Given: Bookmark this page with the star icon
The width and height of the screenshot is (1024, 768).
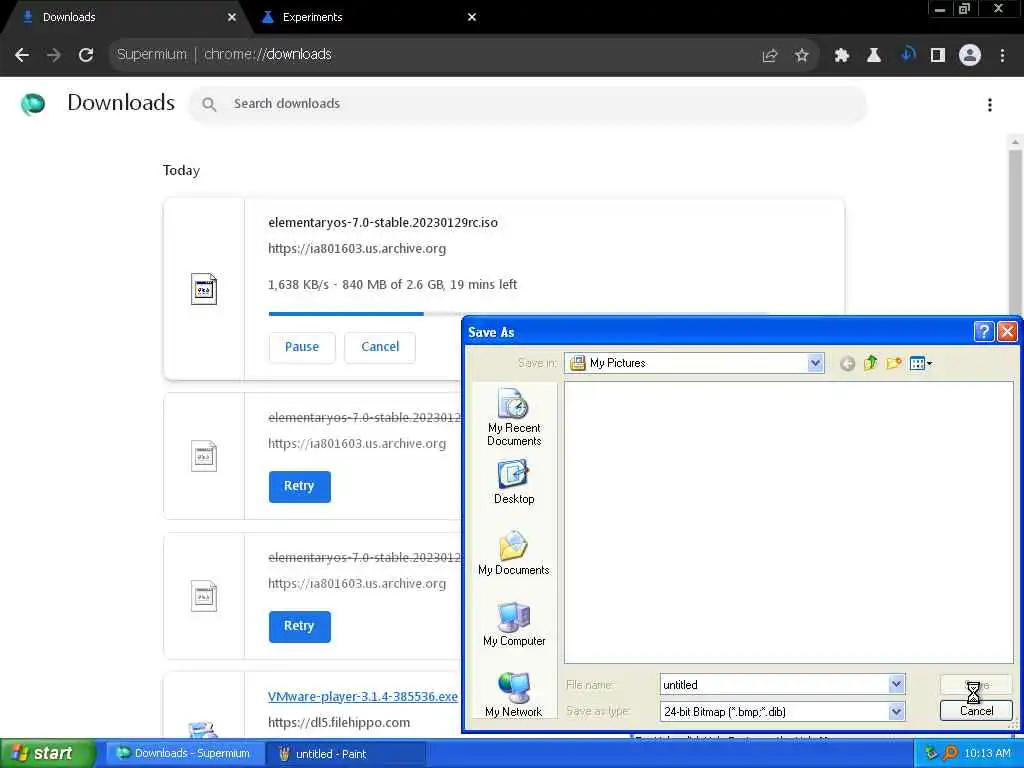Looking at the screenshot, I should tap(802, 56).
